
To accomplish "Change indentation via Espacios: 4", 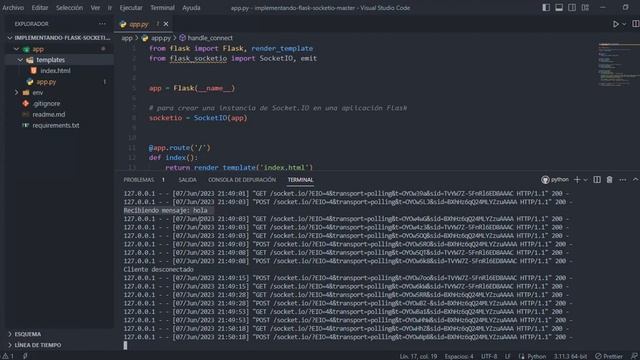I will (459, 356).
